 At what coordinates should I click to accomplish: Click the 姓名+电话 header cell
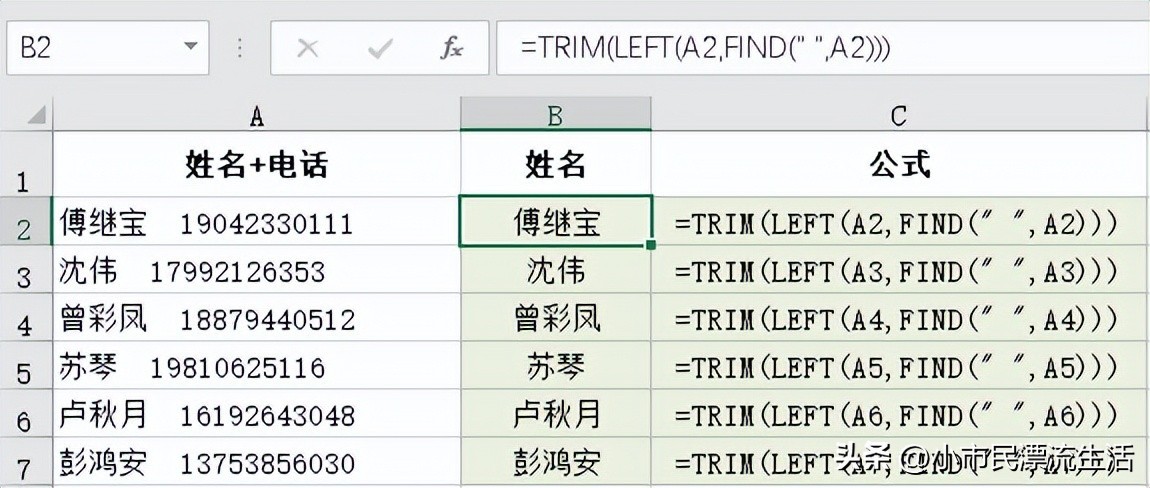(x=256, y=165)
